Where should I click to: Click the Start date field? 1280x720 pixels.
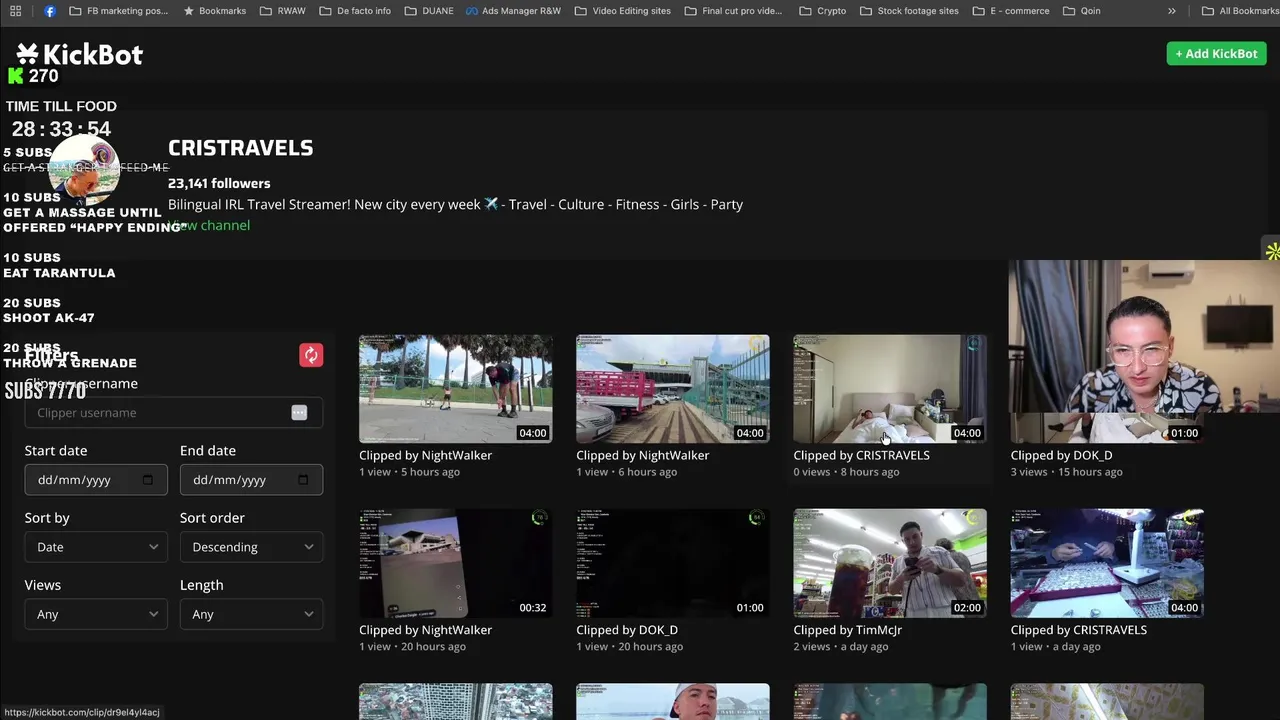pos(96,480)
